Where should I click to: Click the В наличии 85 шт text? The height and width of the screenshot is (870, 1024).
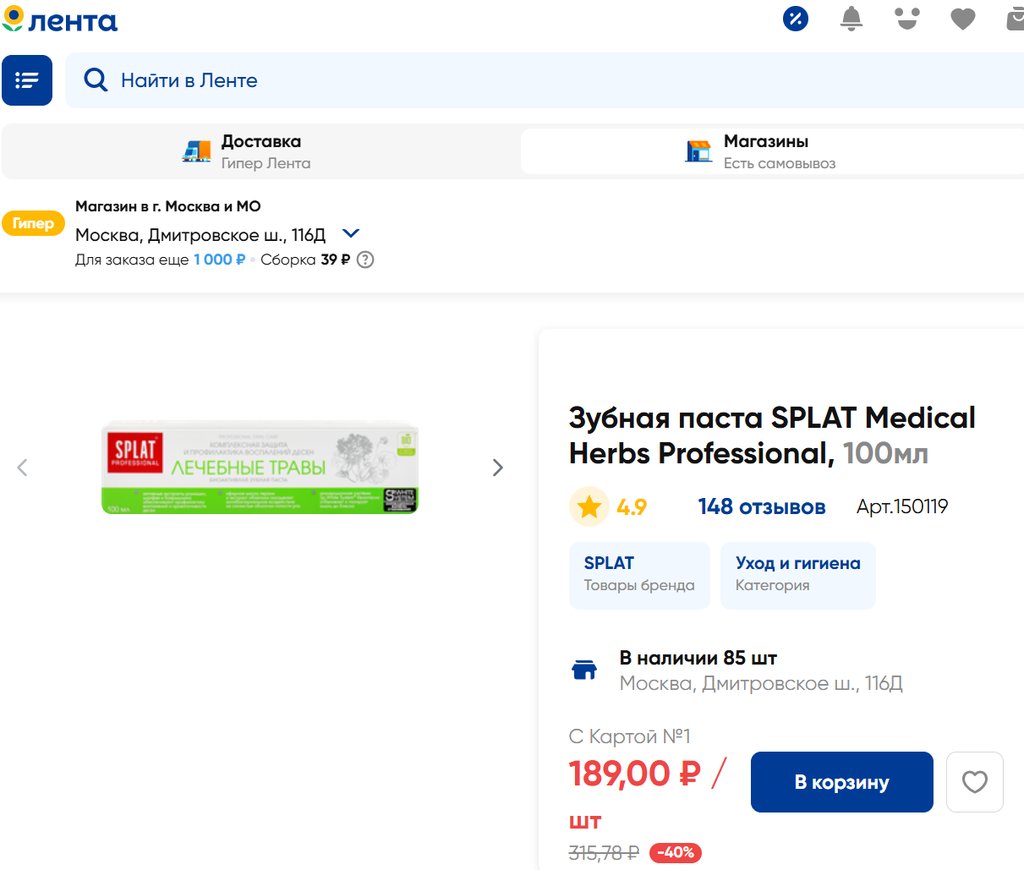(698, 658)
